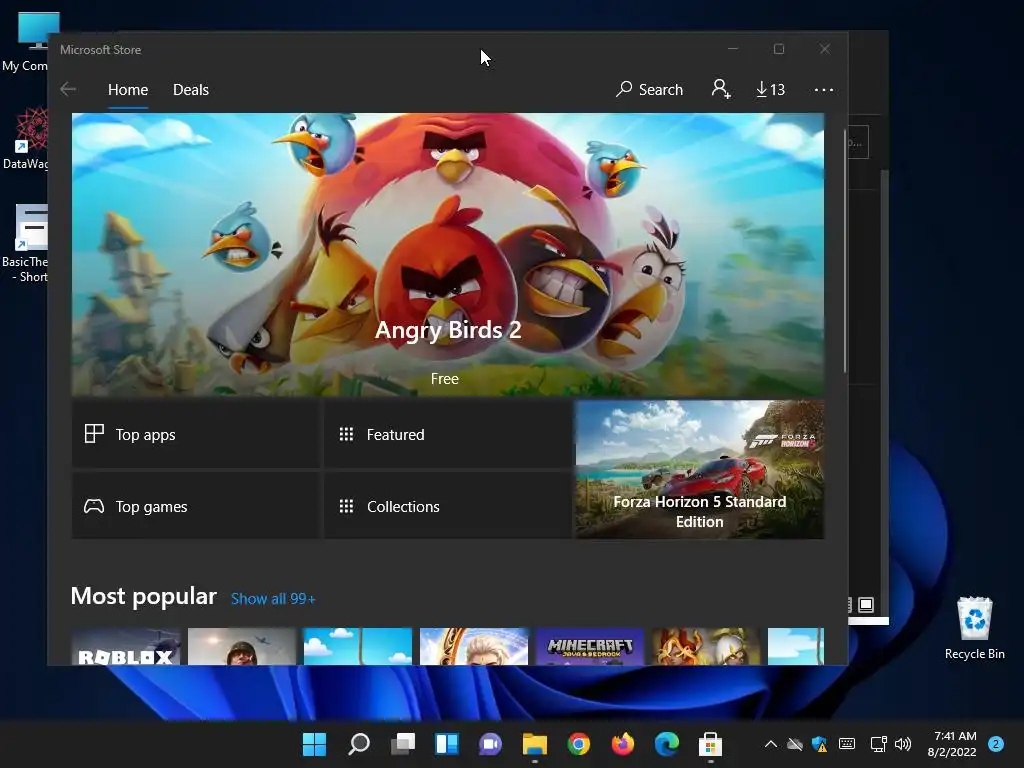Open the Featured category
Viewport: 1024px width, 768px height.
448,434
